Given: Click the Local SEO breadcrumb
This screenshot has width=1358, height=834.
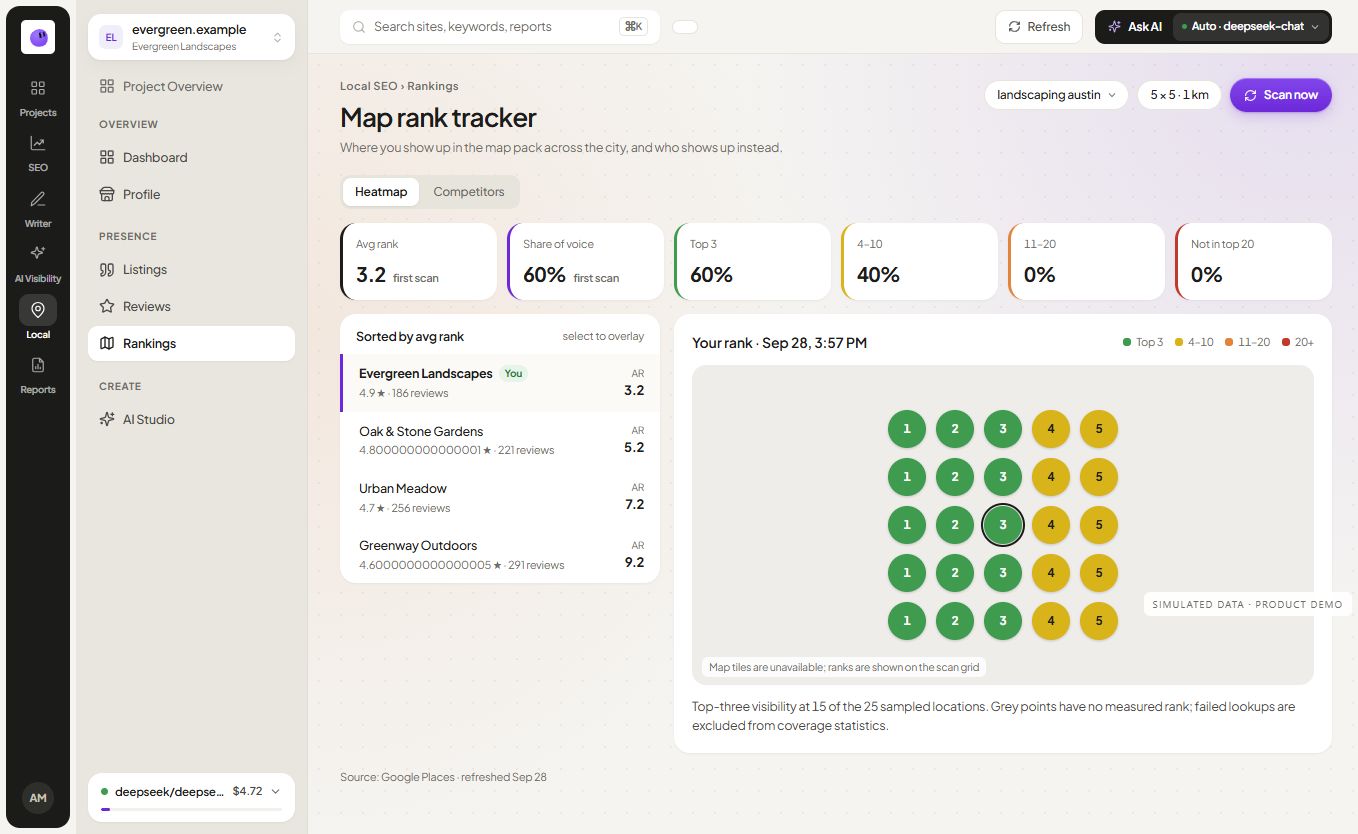Looking at the screenshot, I should point(369,87).
